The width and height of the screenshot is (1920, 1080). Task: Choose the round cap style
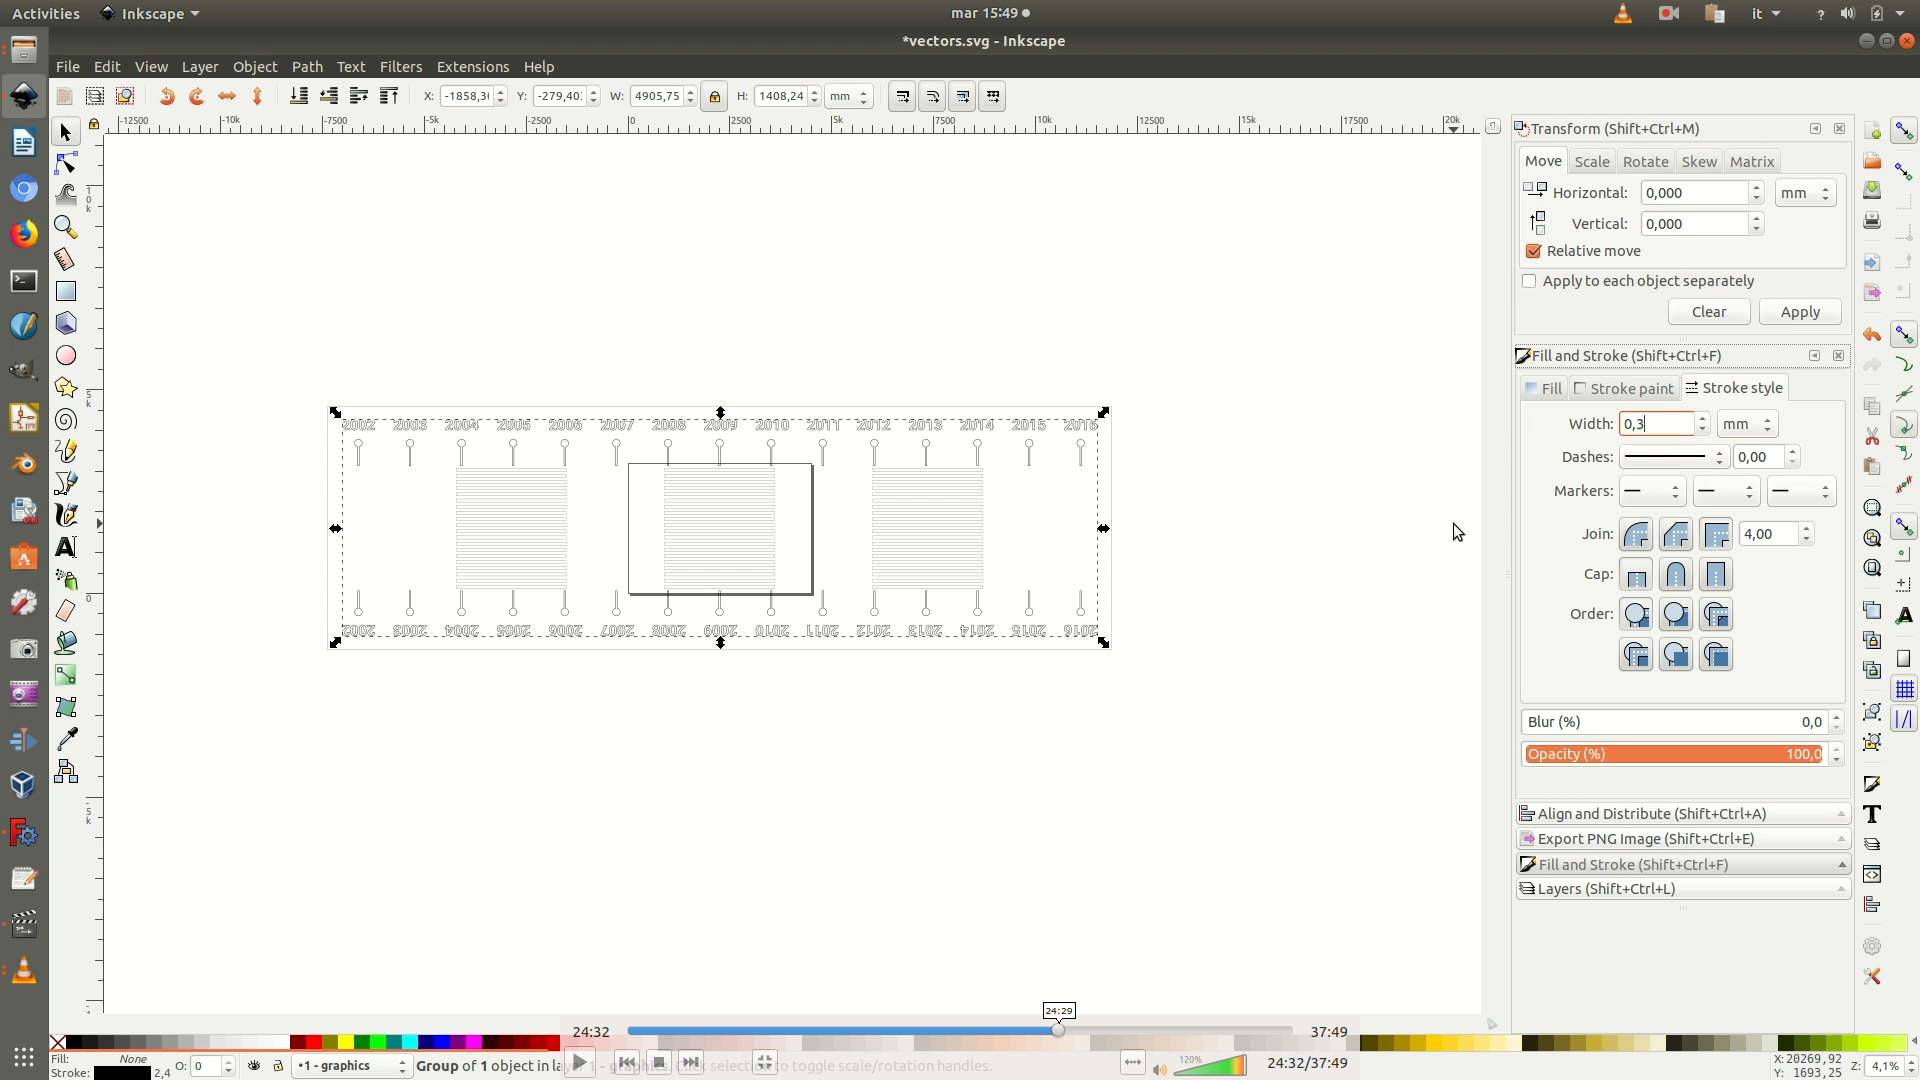pos(1676,575)
